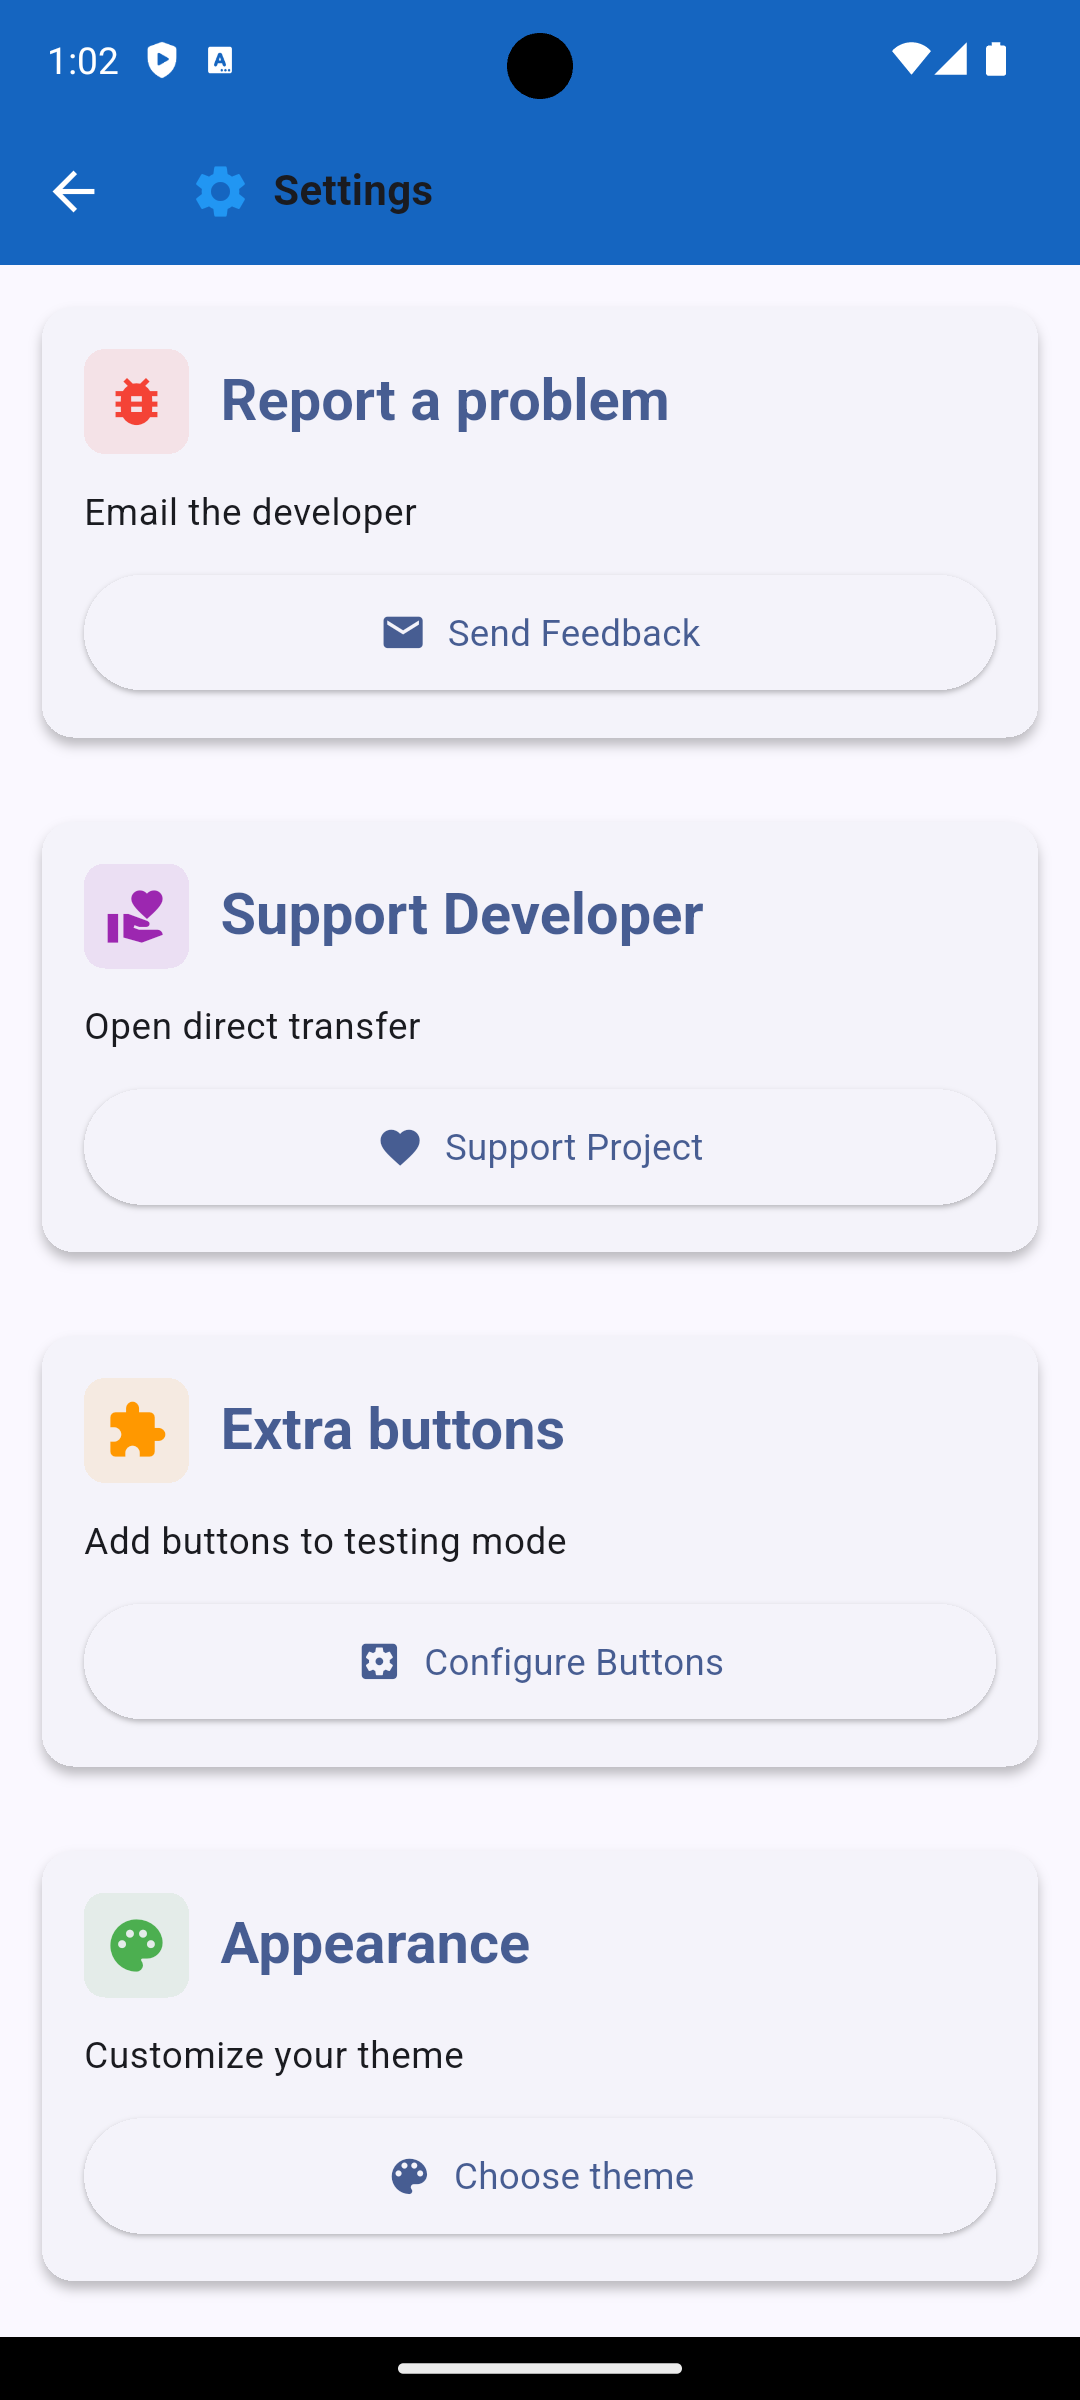Open Configure Buttons
The height and width of the screenshot is (2400, 1080).
540,1661
